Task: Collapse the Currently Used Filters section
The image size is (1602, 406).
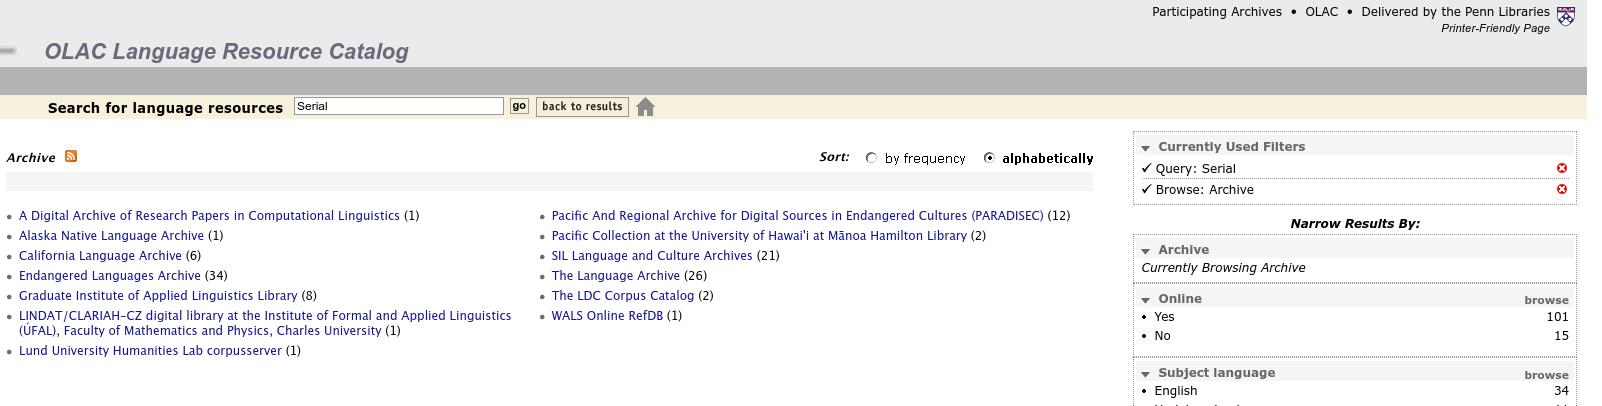Action: pos(1146,148)
